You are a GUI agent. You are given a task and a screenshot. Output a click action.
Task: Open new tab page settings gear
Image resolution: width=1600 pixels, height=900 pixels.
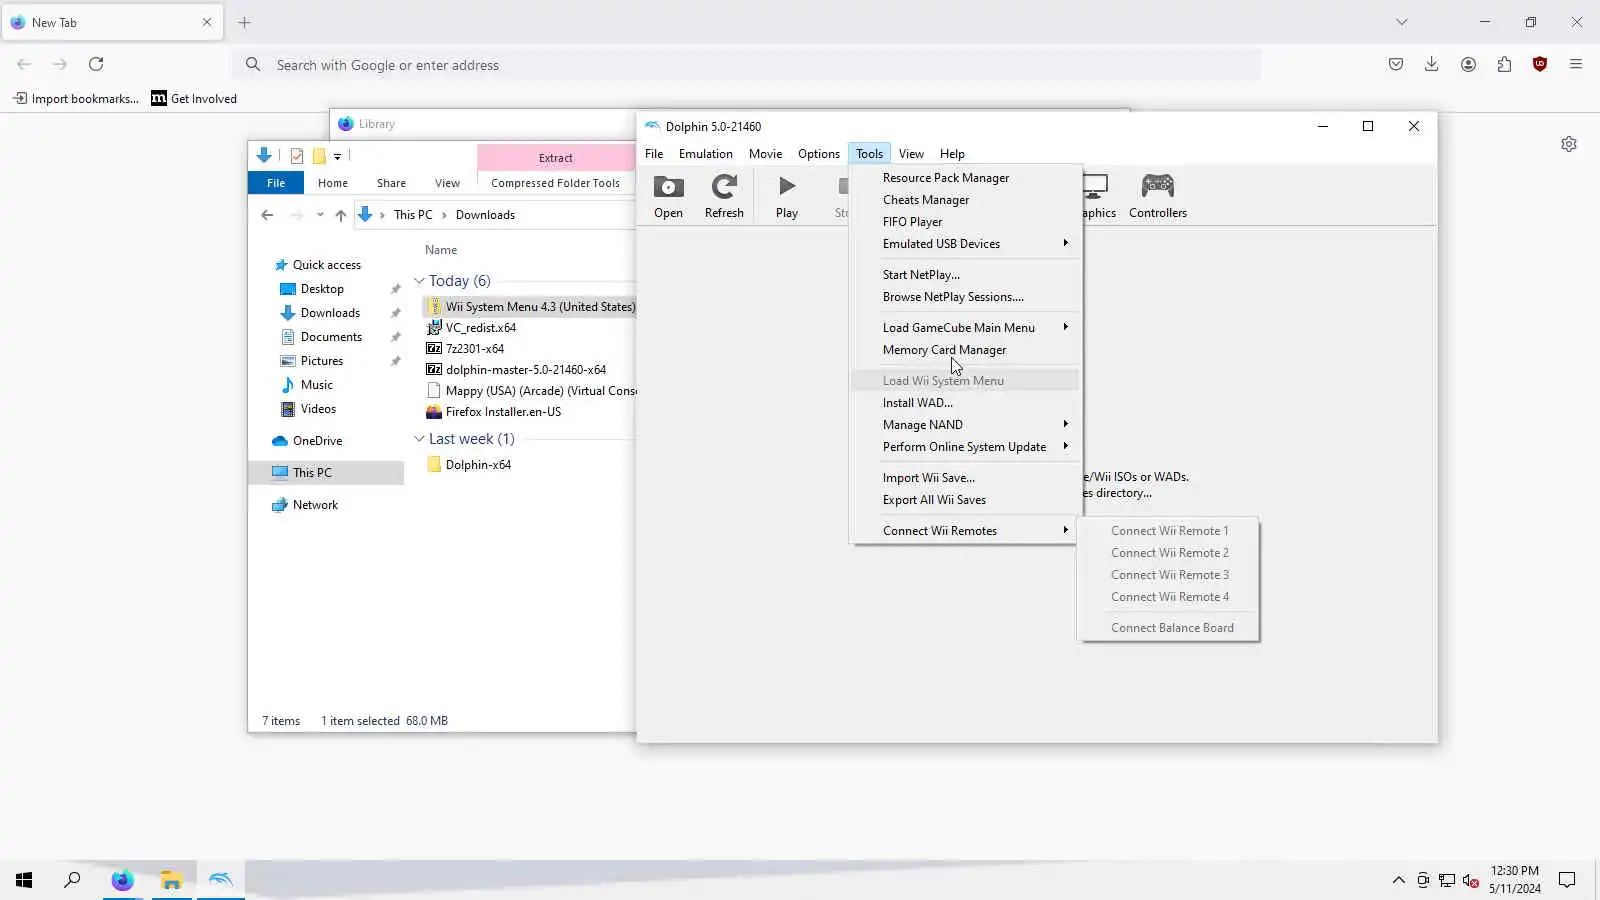click(1569, 144)
